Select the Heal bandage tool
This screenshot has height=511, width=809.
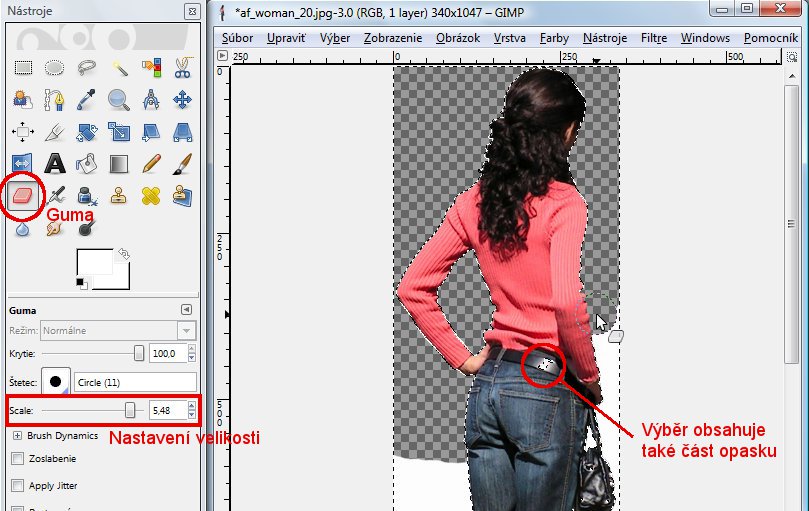pos(151,196)
